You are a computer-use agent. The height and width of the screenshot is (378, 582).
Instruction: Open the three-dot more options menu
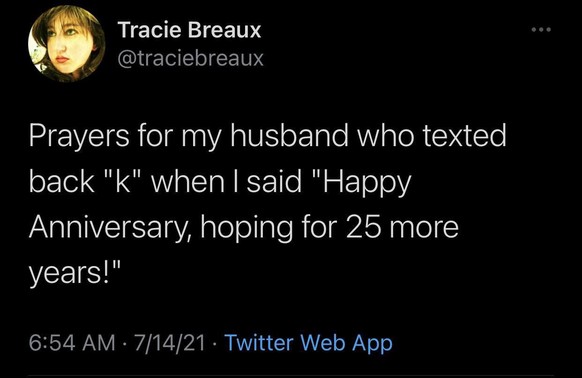click(x=541, y=29)
